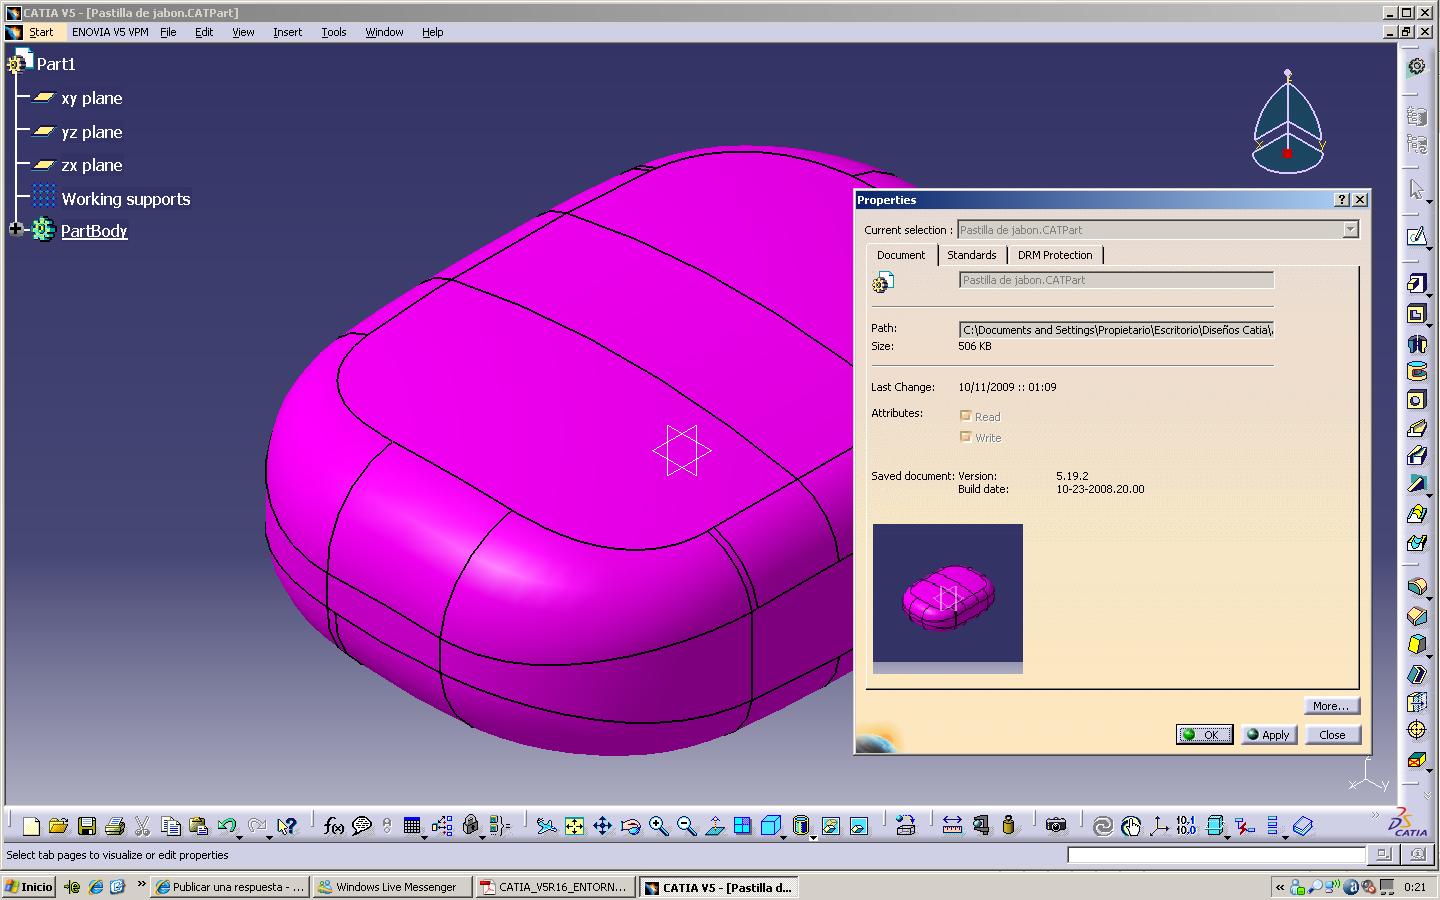Click the Update All spiral icon
The width and height of the screenshot is (1440, 900).
[1103, 826]
